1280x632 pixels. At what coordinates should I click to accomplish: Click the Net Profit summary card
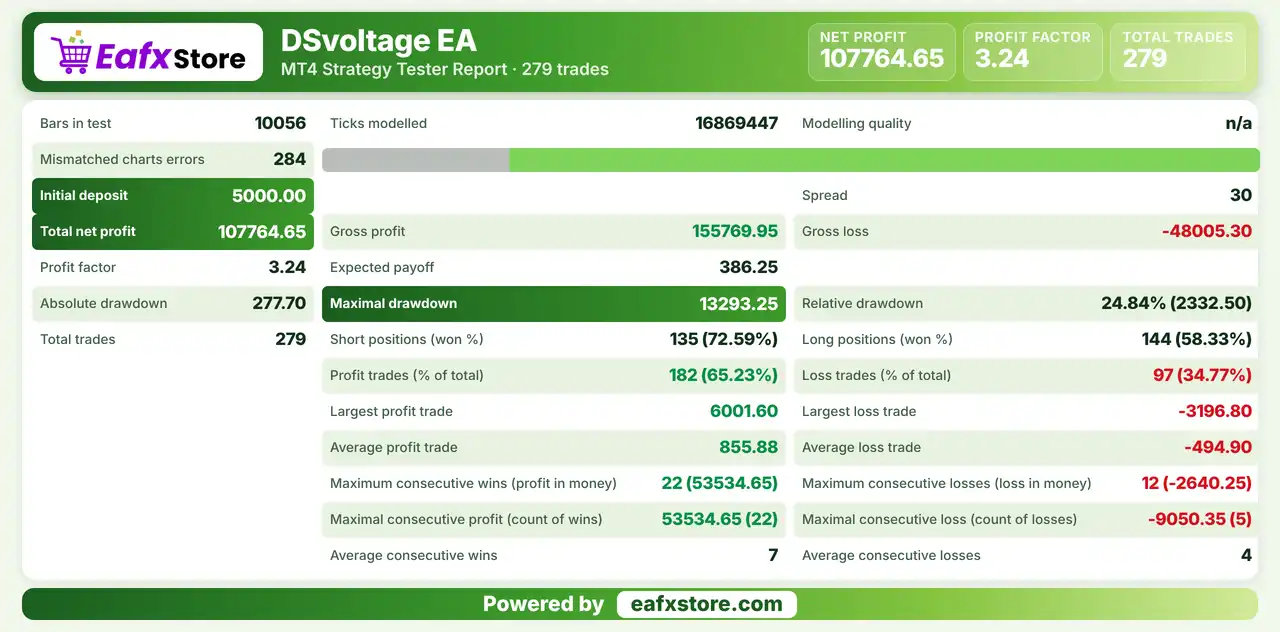(x=881, y=52)
